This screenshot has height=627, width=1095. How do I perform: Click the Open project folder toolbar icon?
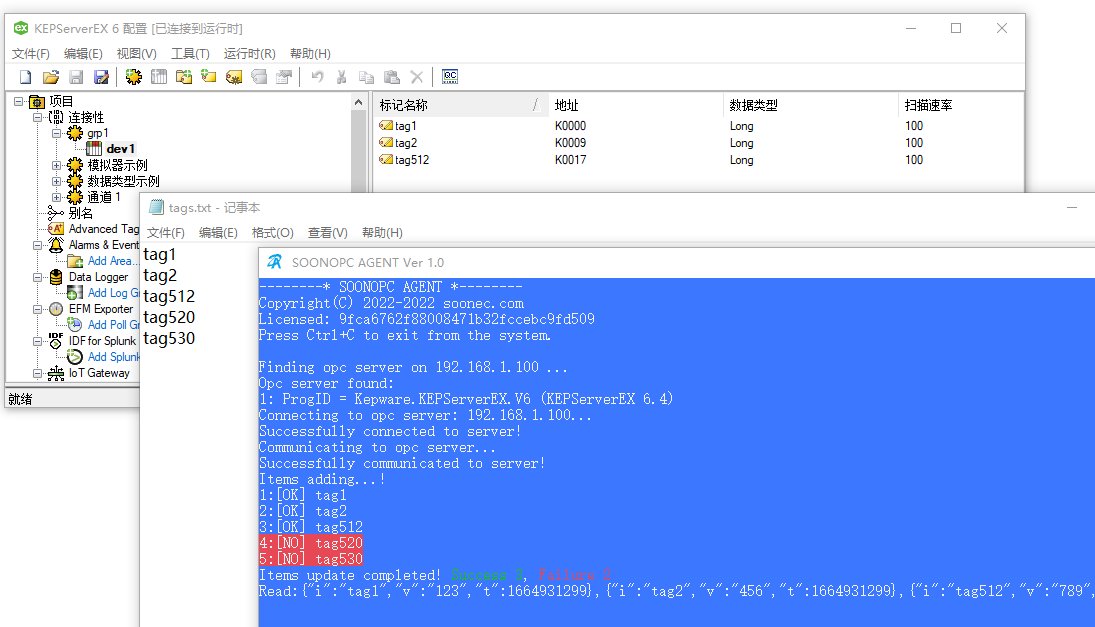click(51, 77)
